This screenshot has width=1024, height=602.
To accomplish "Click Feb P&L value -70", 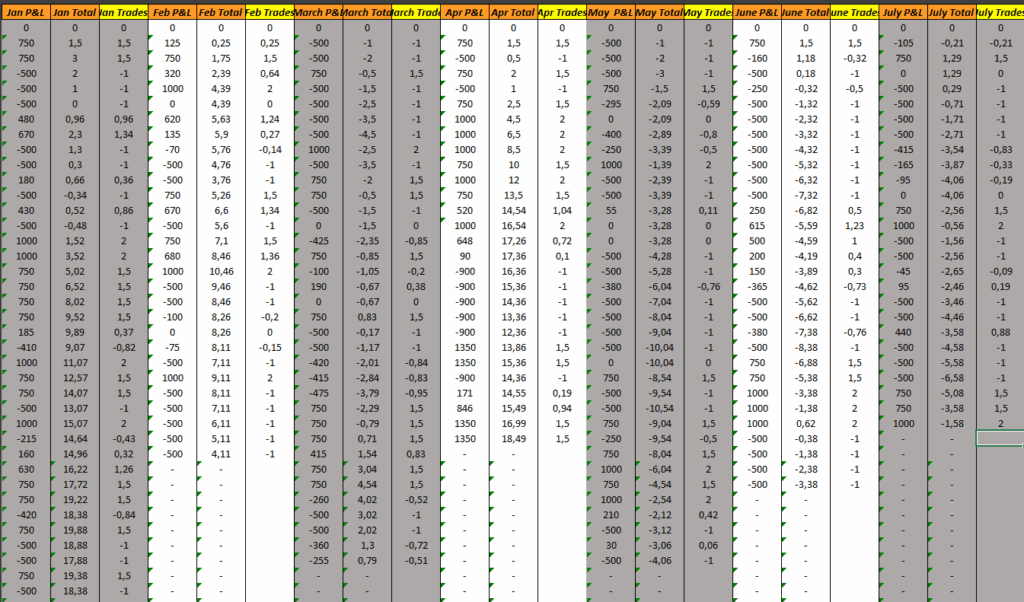I will 172,150.
